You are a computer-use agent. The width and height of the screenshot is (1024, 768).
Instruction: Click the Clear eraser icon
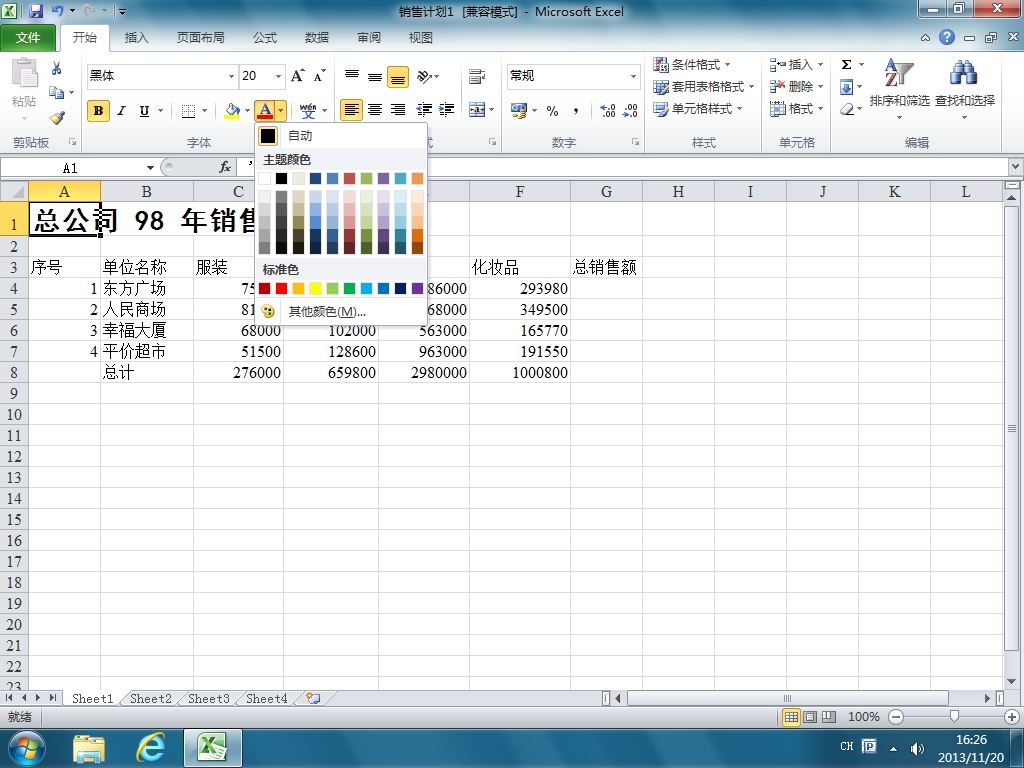(x=847, y=109)
